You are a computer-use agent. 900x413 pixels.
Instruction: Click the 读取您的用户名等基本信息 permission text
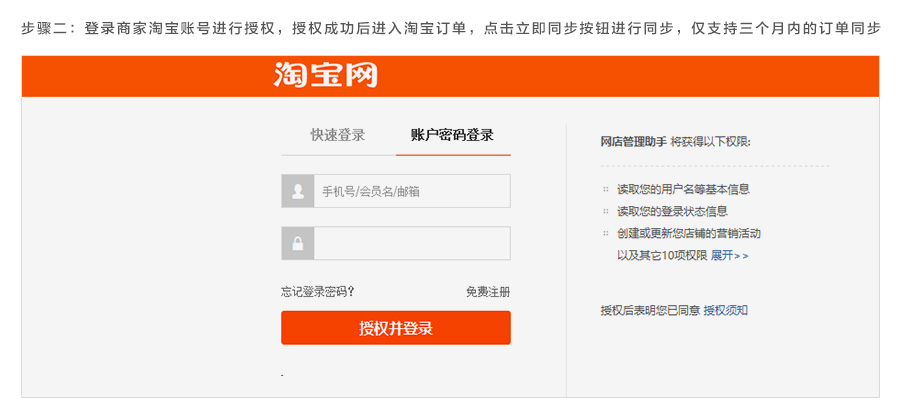click(x=683, y=189)
